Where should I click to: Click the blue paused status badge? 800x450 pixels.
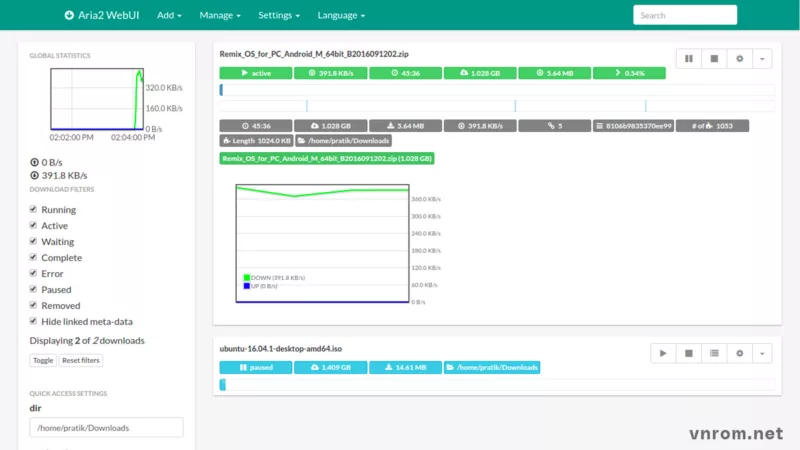coord(256,367)
